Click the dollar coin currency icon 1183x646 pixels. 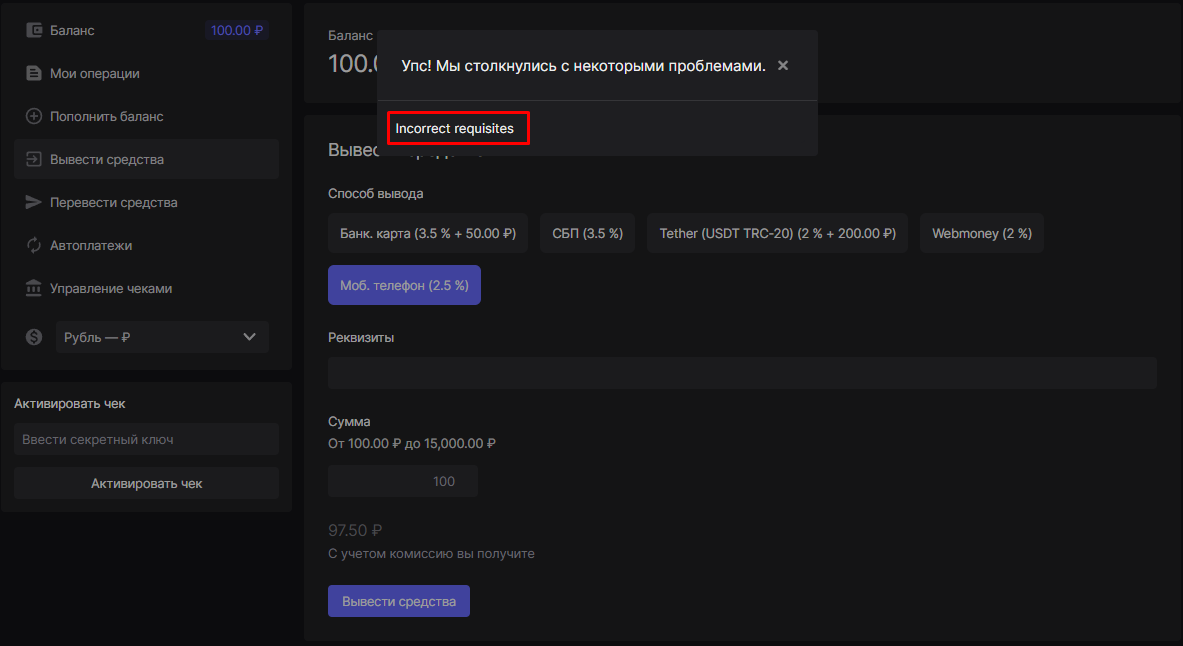pos(34,338)
